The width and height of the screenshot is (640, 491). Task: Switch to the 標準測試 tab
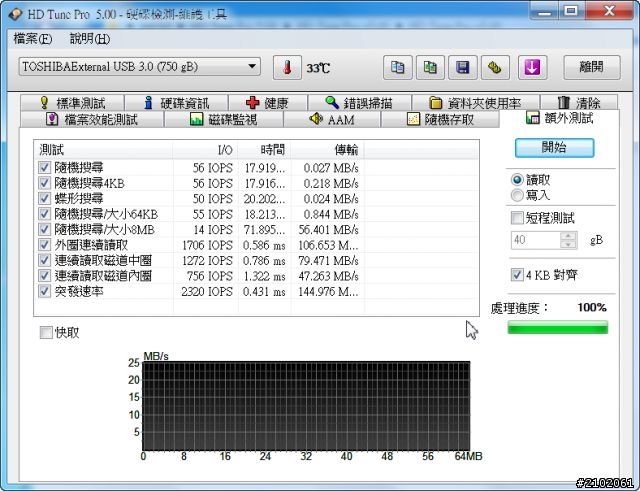click(x=72, y=103)
